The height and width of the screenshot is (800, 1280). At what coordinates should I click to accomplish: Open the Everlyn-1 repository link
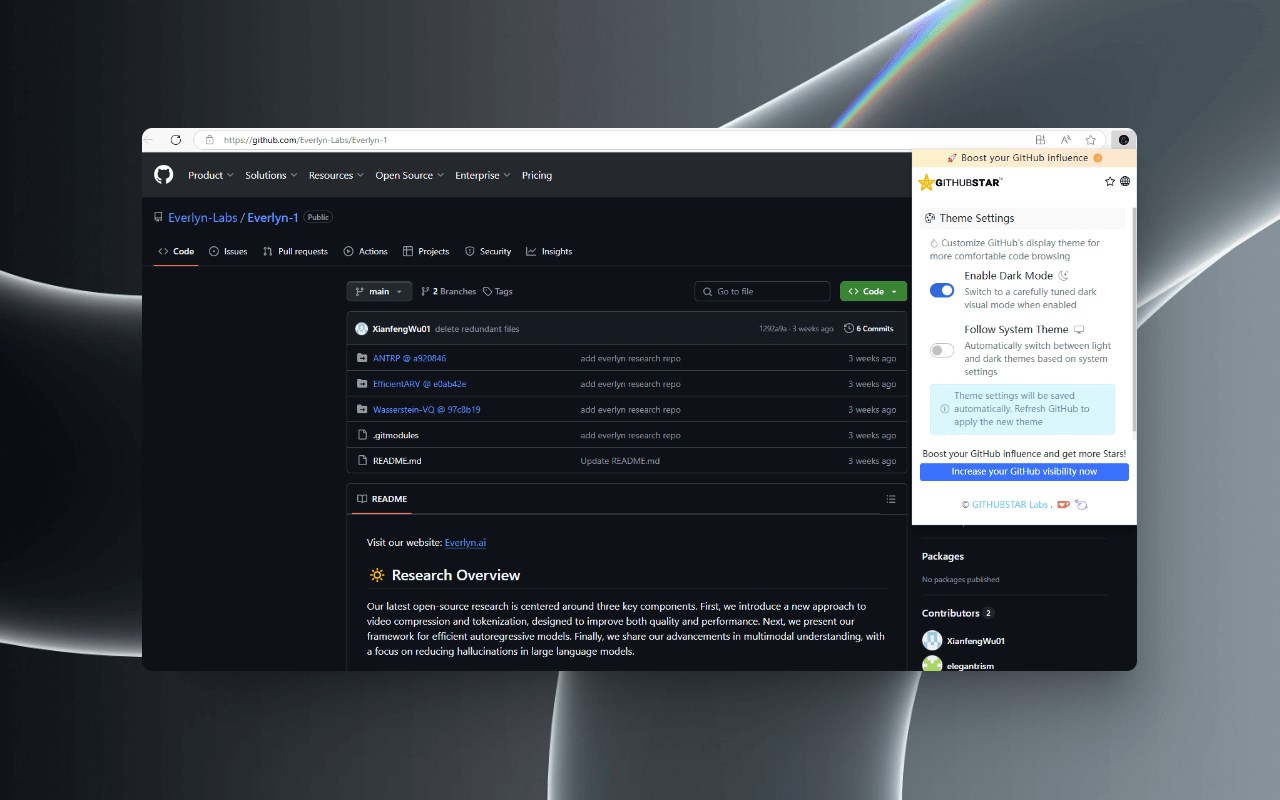[x=273, y=217]
